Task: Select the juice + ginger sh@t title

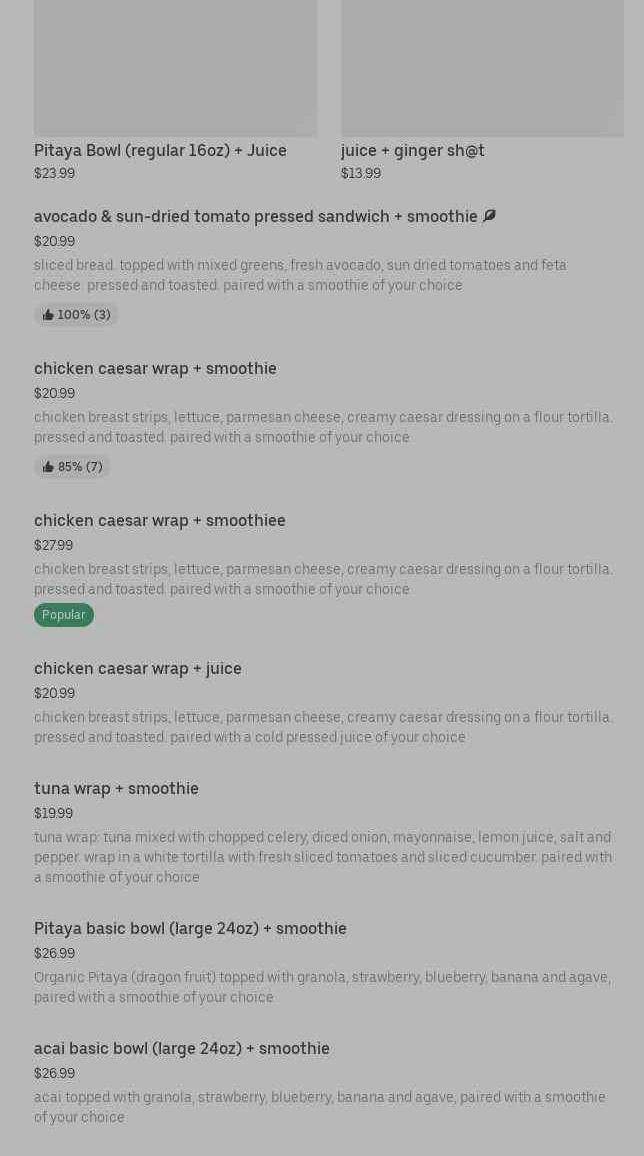Action: [412, 150]
